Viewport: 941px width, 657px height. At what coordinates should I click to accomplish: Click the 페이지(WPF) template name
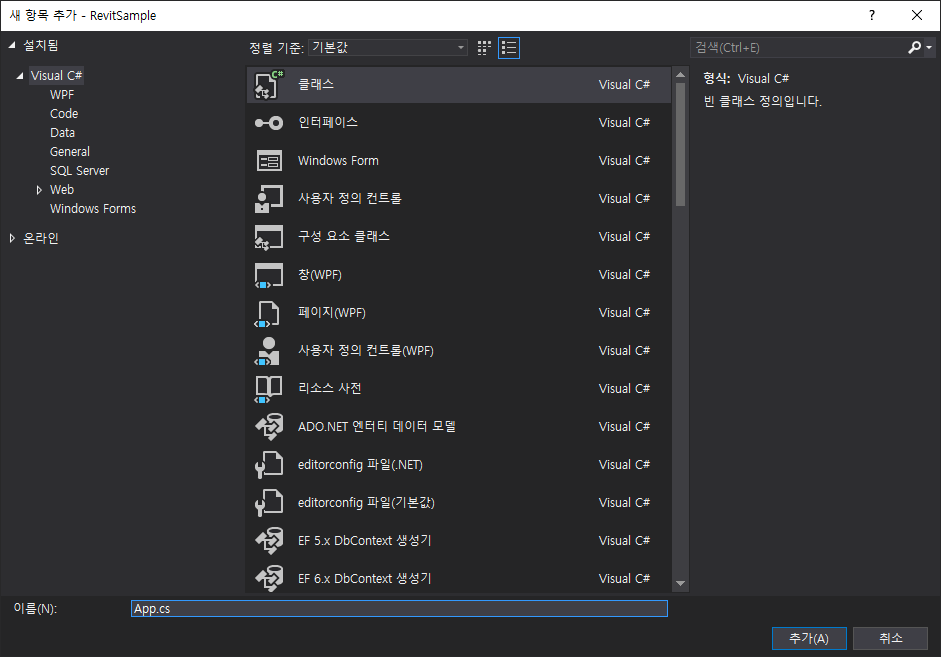332,313
